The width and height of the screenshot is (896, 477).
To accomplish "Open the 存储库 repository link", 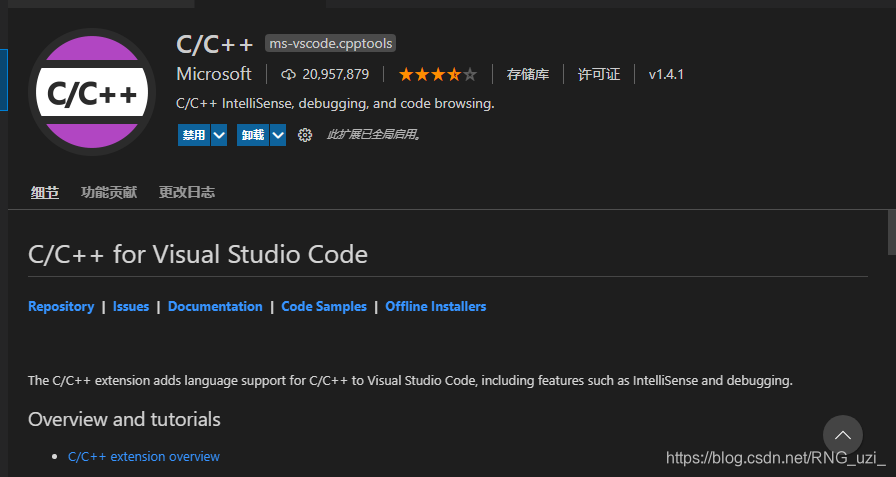I will click(x=527, y=74).
